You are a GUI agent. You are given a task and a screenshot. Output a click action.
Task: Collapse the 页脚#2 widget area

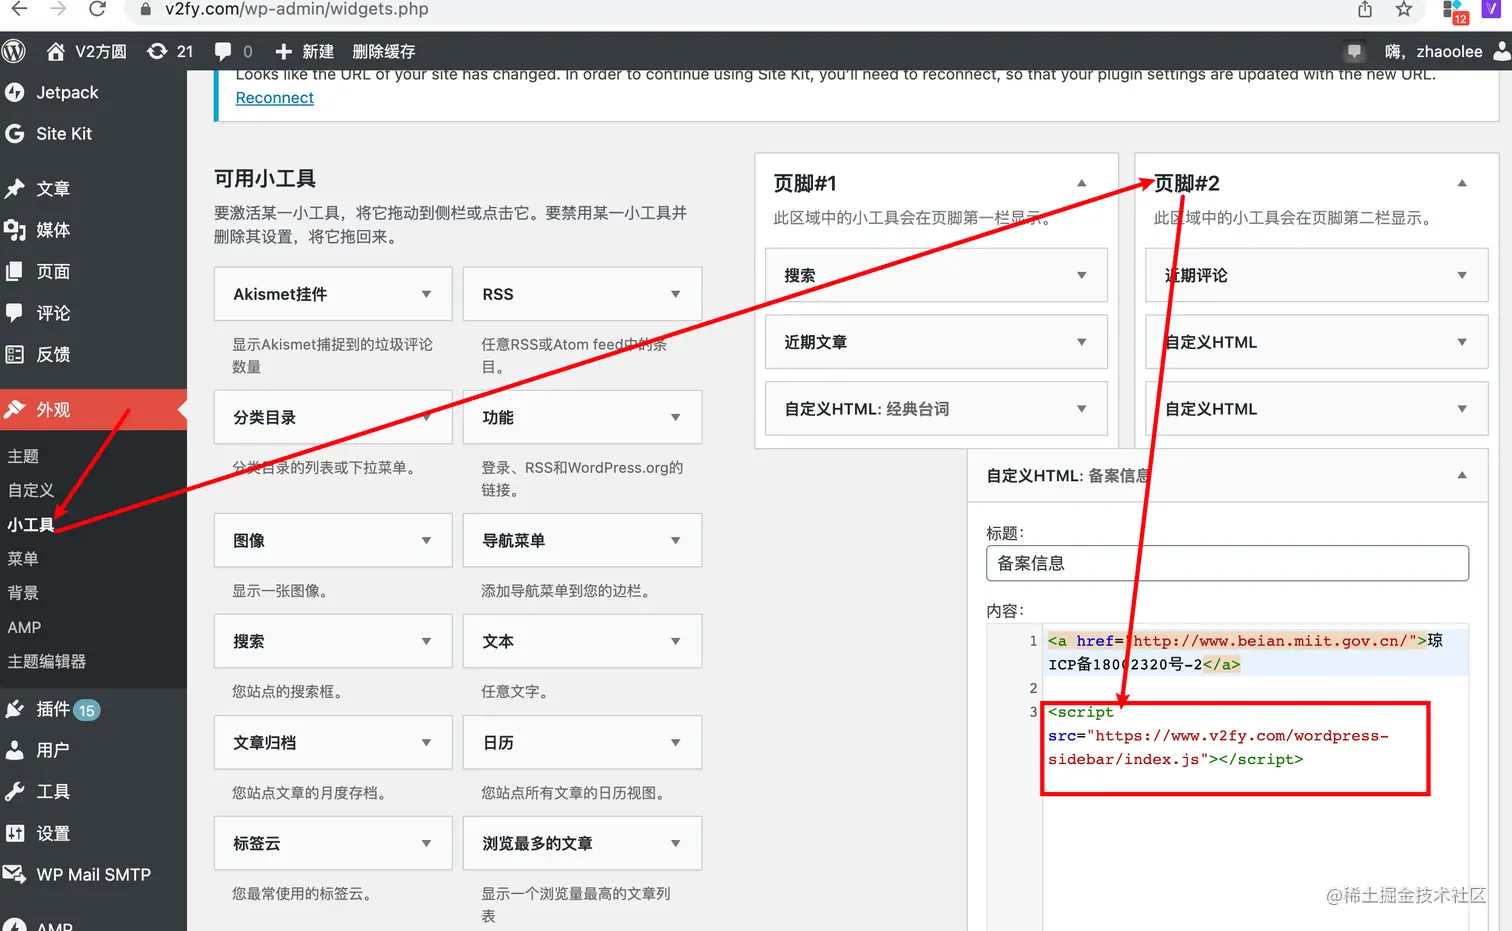tap(1462, 183)
